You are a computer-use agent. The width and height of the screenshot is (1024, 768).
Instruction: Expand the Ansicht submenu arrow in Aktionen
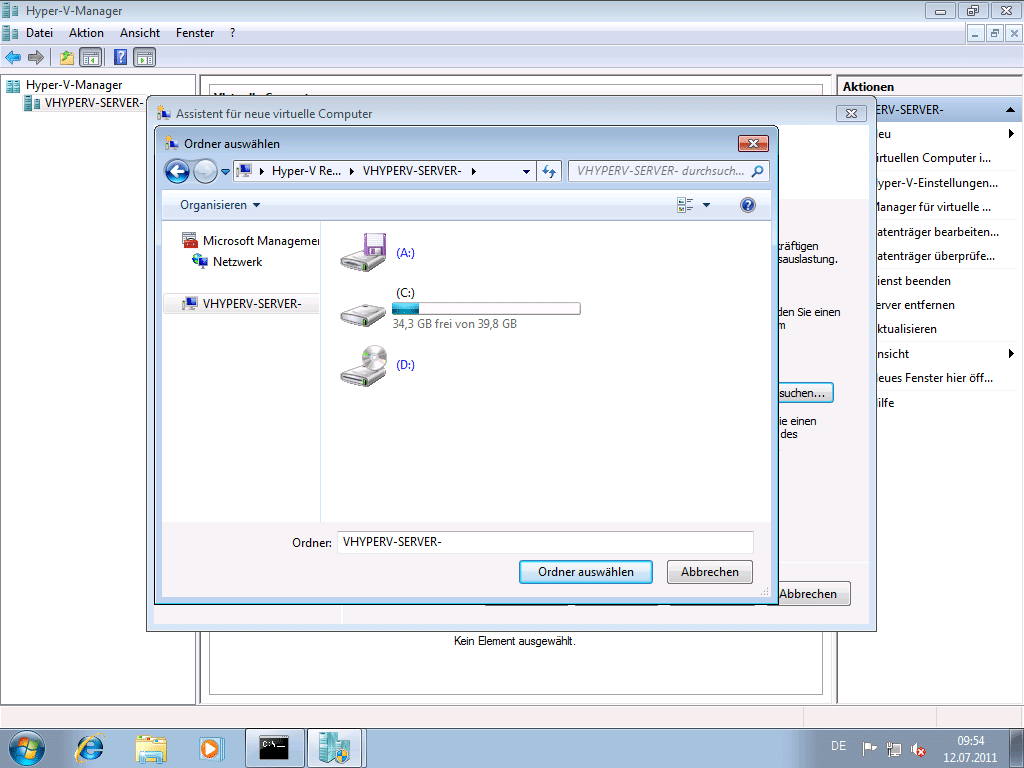tap(1011, 353)
